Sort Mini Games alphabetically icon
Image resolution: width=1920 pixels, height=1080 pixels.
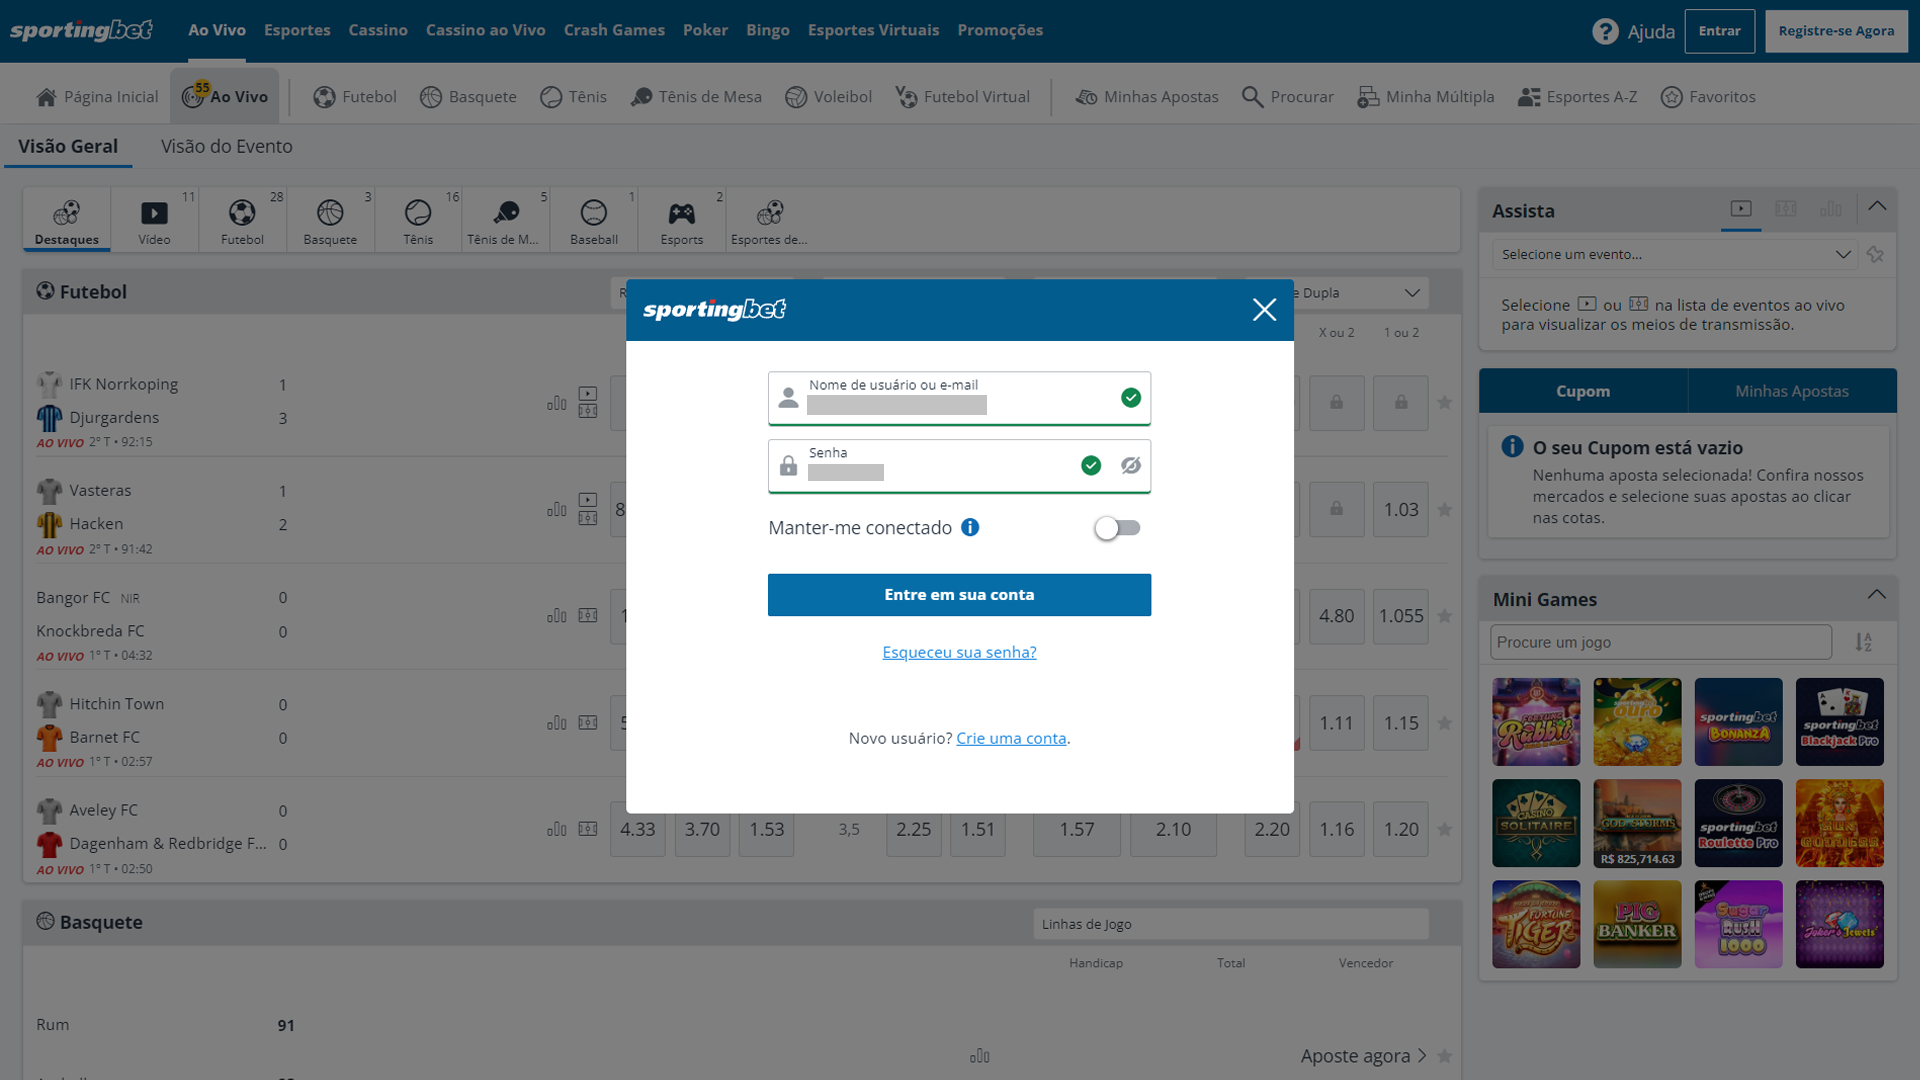click(1864, 642)
